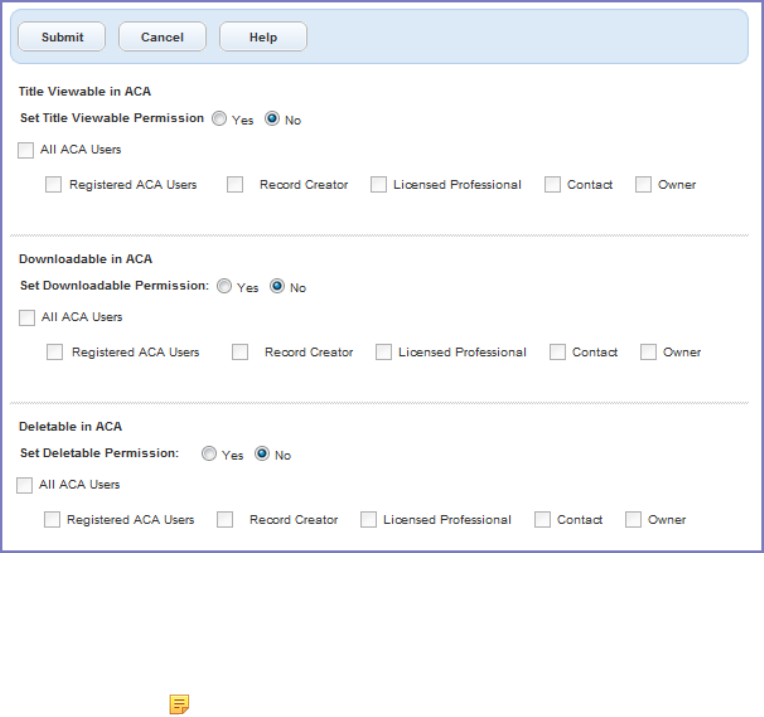Click the 'Title Viewable in ACA' heading
Screen dimensions: 764x717
(85, 92)
